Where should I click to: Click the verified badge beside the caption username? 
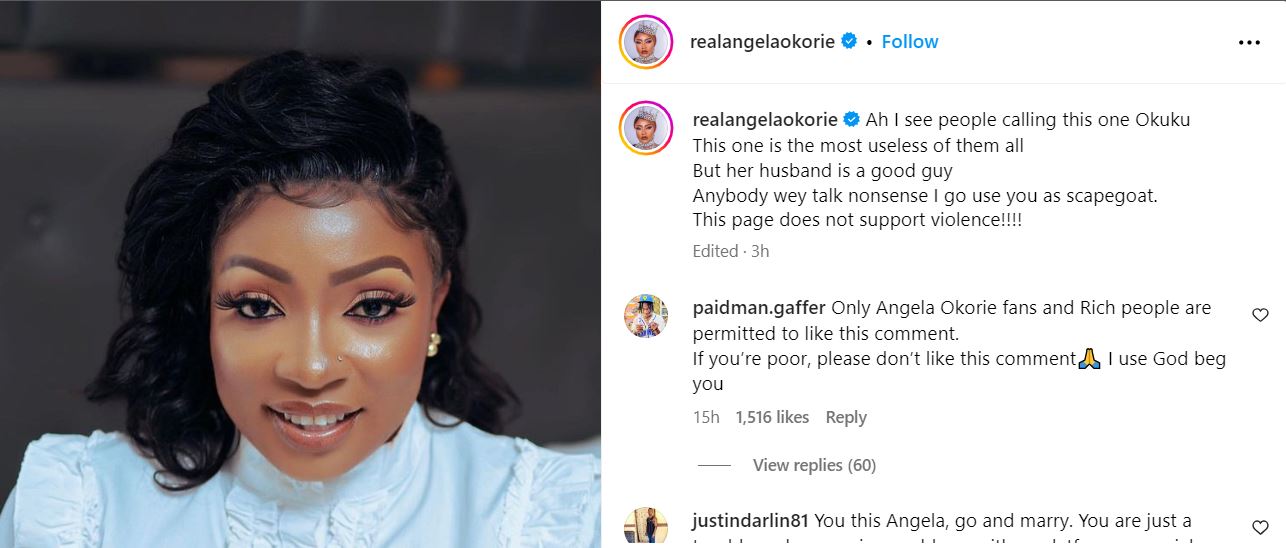tap(852, 120)
